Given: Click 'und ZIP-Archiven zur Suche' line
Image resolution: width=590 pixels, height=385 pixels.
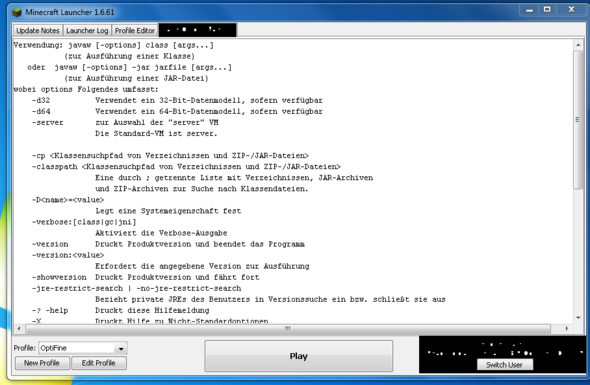Looking at the screenshot, I should pos(202,189).
